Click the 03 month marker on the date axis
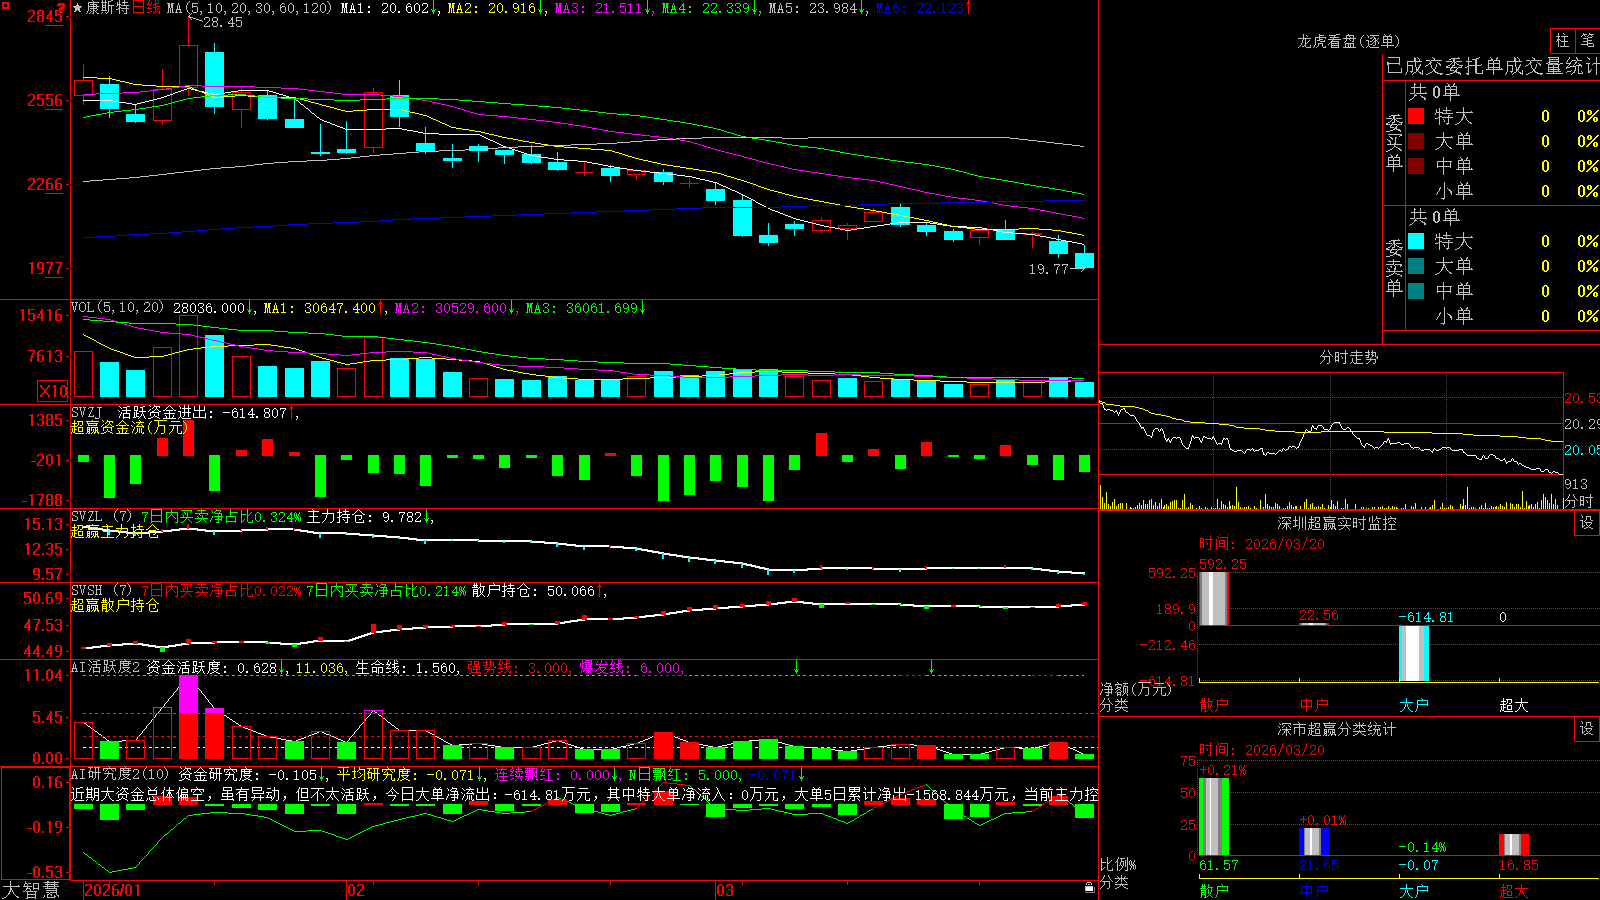This screenshot has height=900, width=1600. click(x=725, y=890)
